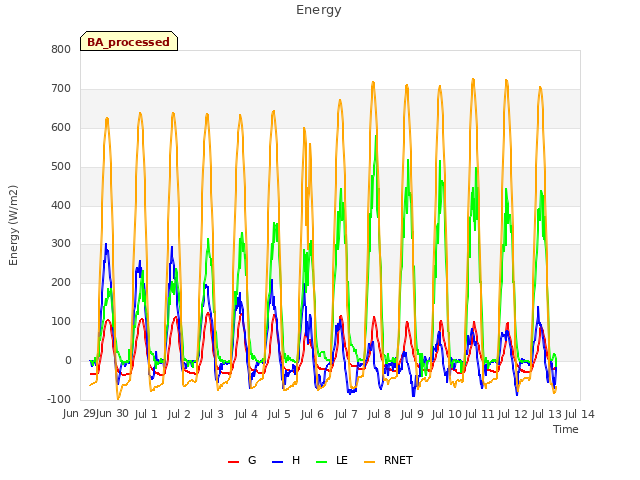Click the '200' y-axis tick label

pyautogui.click(x=61, y=282)
